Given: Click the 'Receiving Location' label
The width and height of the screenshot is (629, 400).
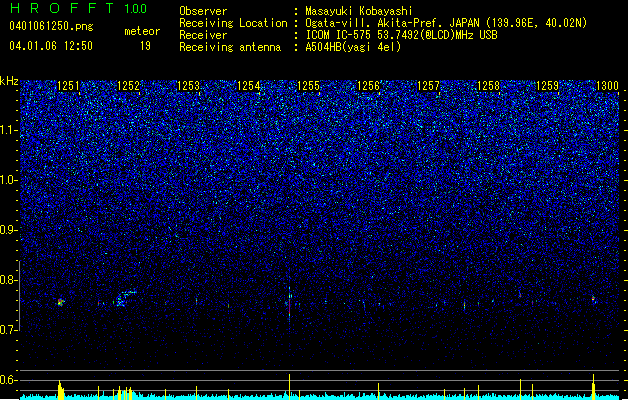Looking at the screenshot, I should [x=233, y=23].
